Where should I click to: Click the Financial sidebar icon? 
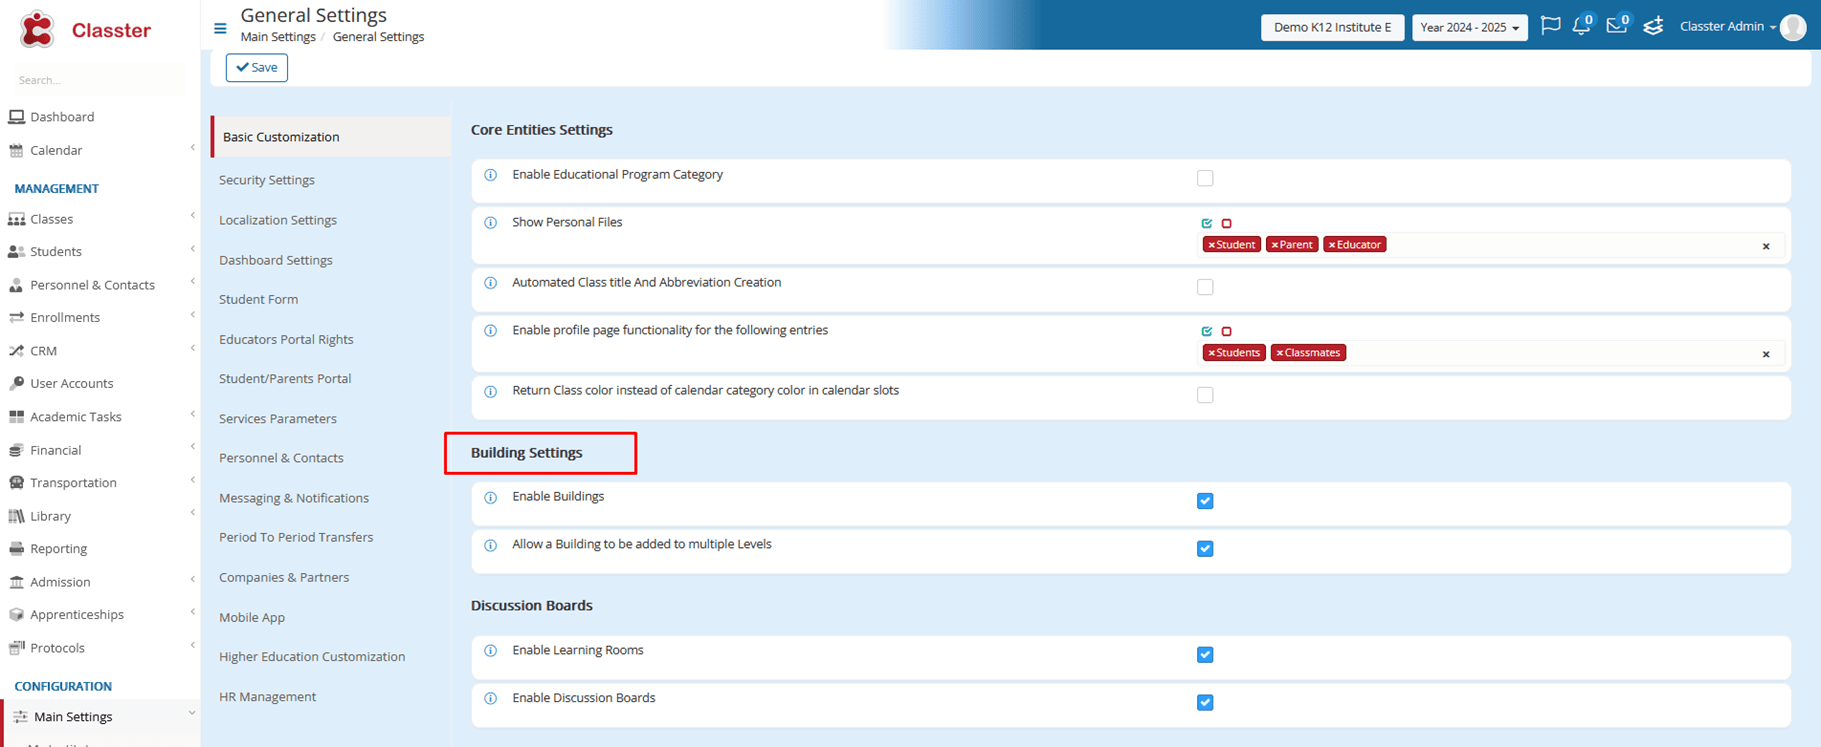click(x=16, y=450)
